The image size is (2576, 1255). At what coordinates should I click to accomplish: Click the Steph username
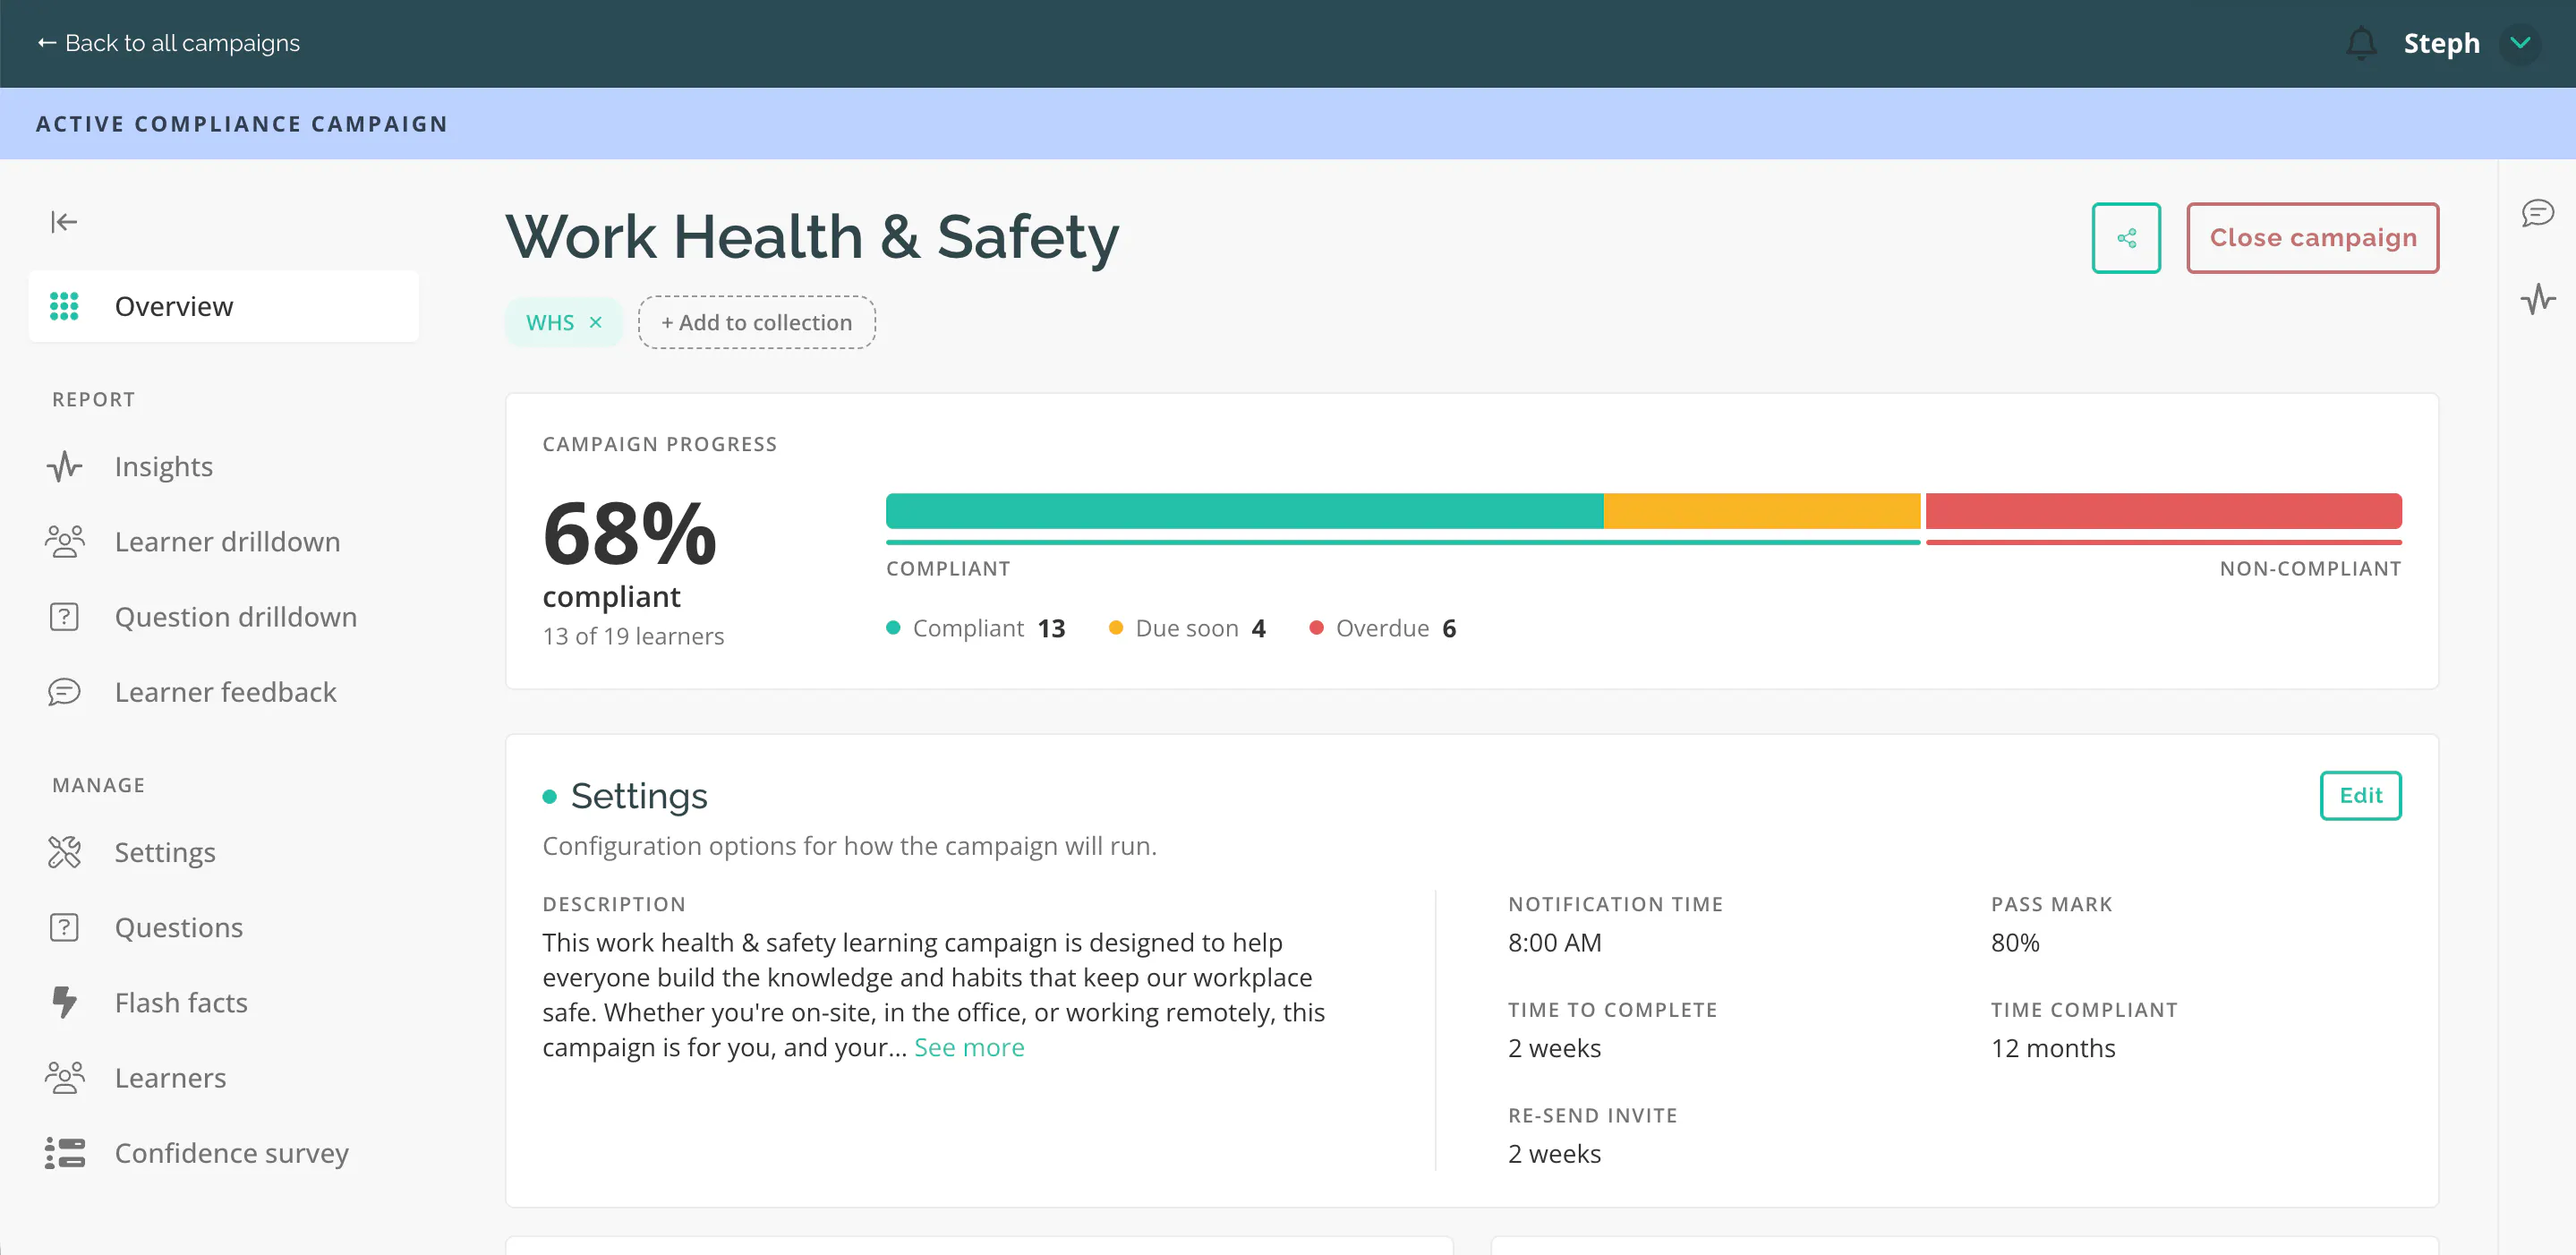pos(2441,43)
